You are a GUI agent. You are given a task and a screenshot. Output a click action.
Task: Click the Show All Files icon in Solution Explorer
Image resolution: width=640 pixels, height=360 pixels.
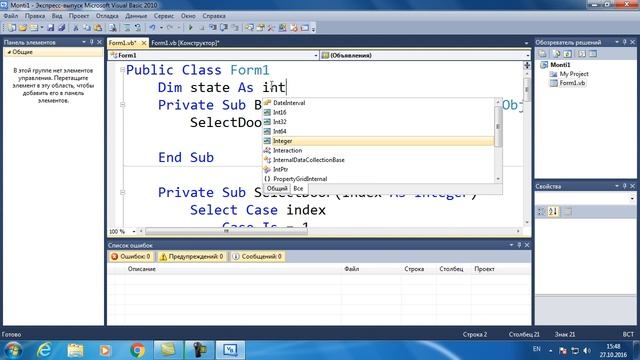coord(556,54)
